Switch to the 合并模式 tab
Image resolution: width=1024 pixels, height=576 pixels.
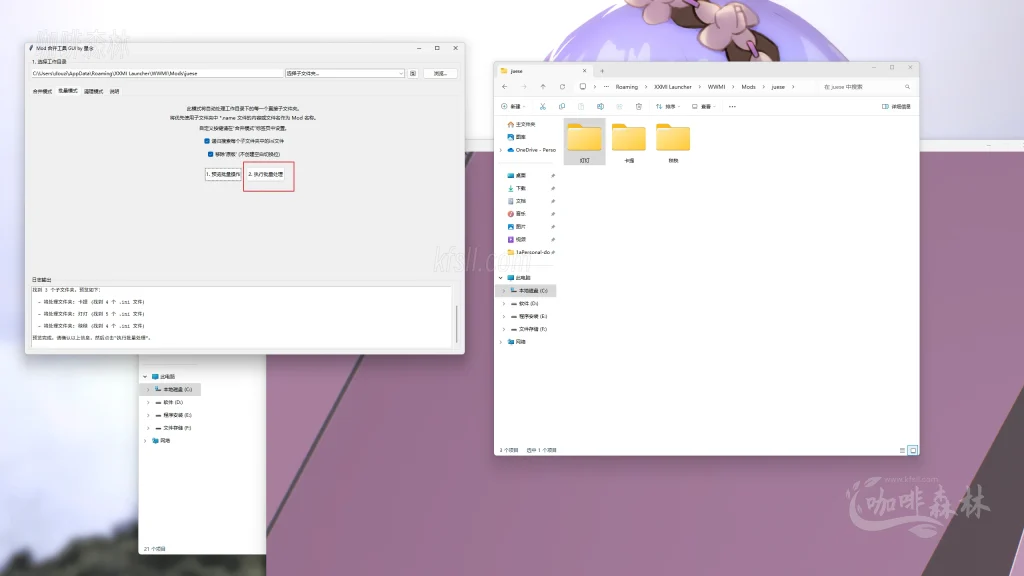tap(42, 91)
